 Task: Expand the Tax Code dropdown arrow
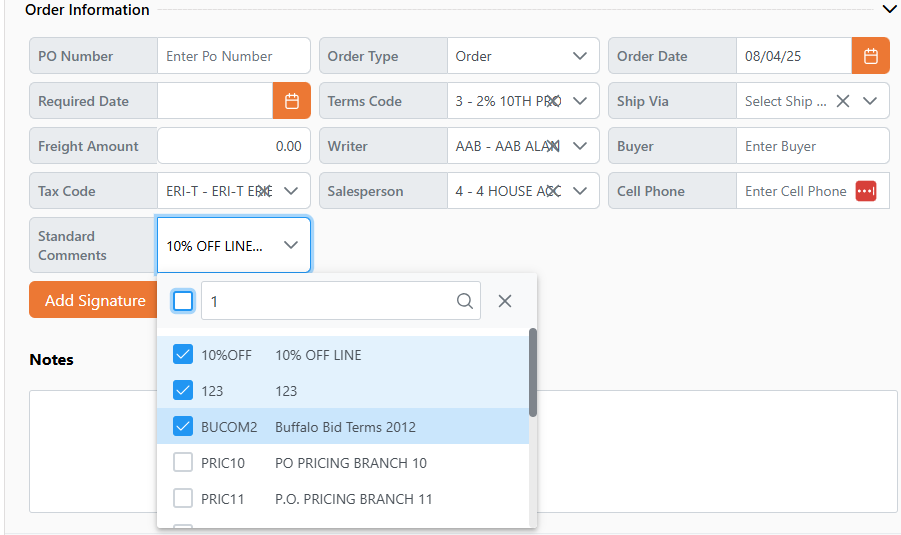coord(291,191)
